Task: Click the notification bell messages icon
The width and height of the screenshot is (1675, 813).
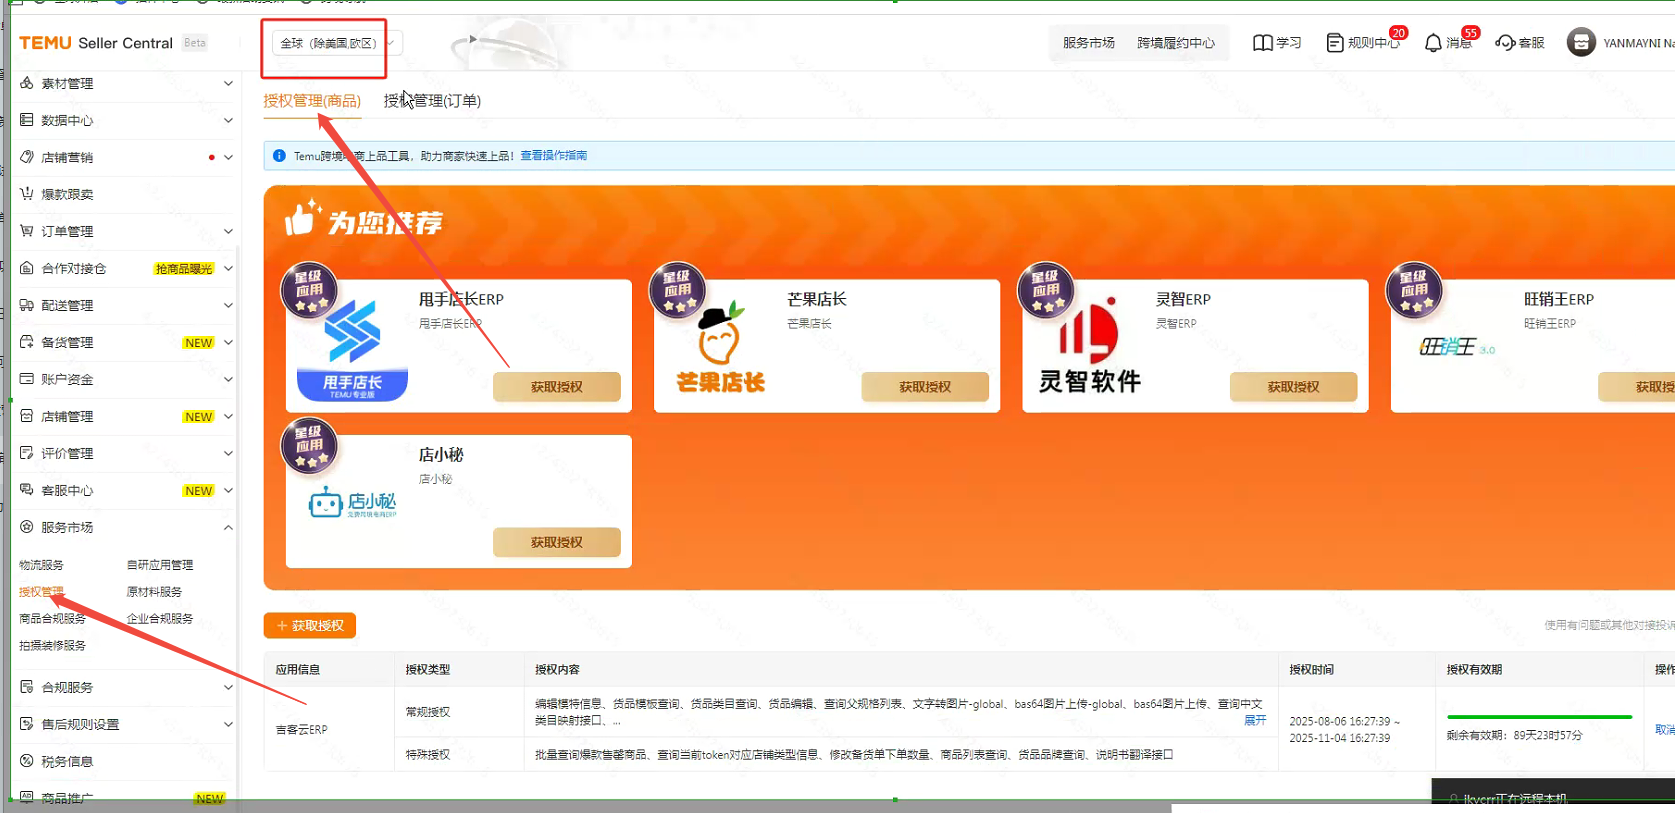Action: click(x=1434, y=43)
